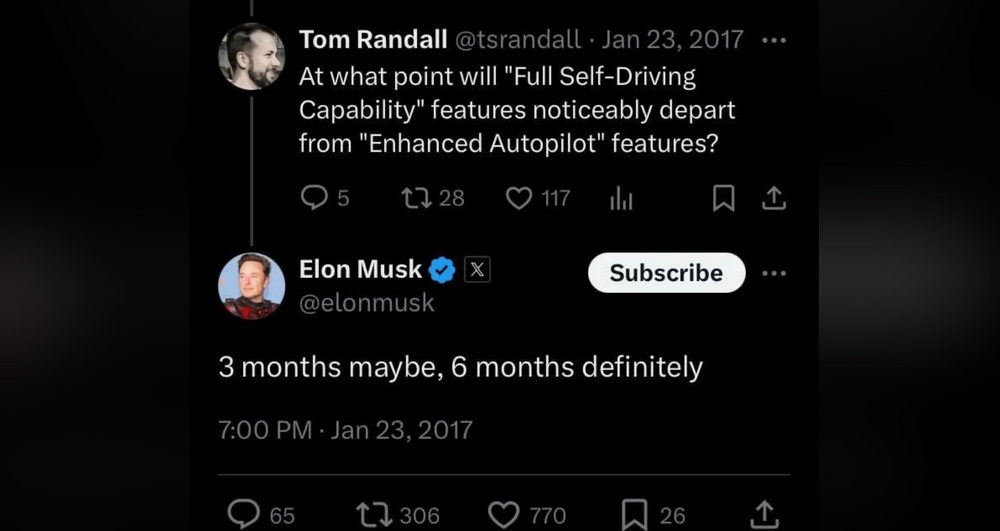Open Tom Randall's profile picture
The image size is (1000, 531).
pos(251,56)
